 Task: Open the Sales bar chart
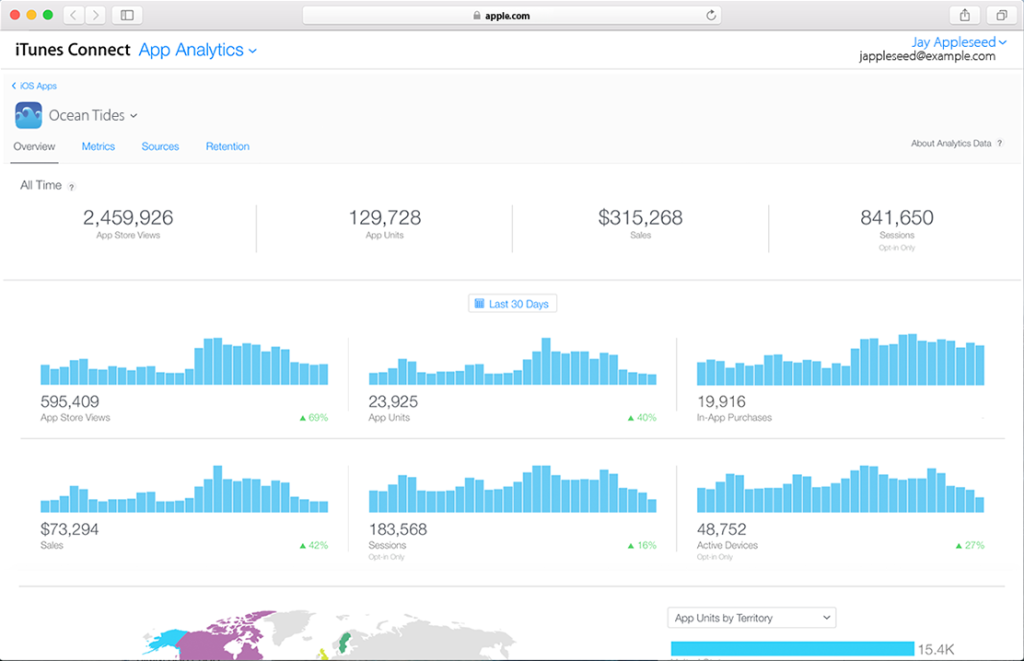click(x=184, y=489)
